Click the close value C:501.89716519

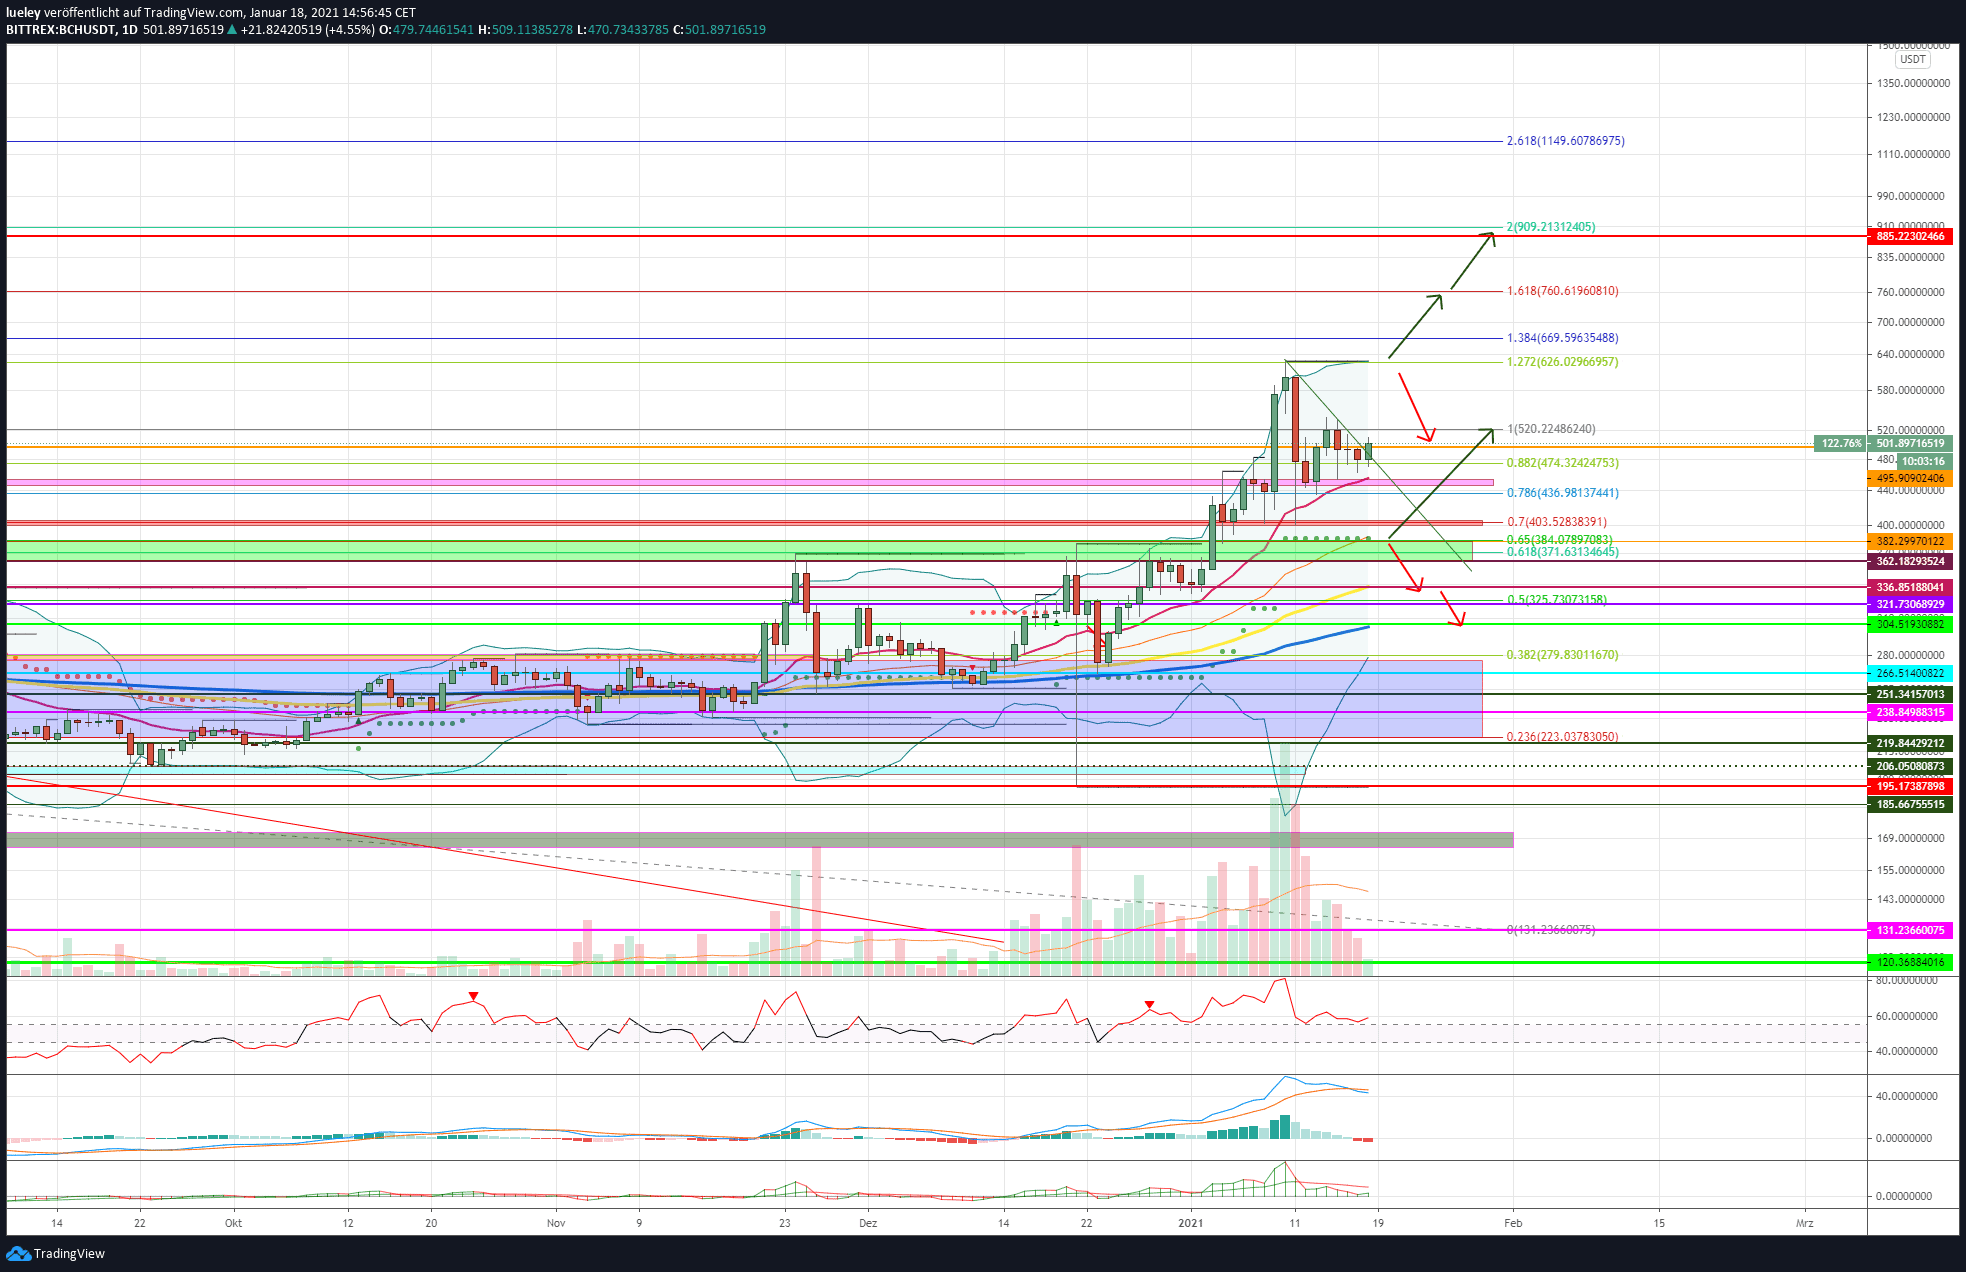click(x=719, y=30)
